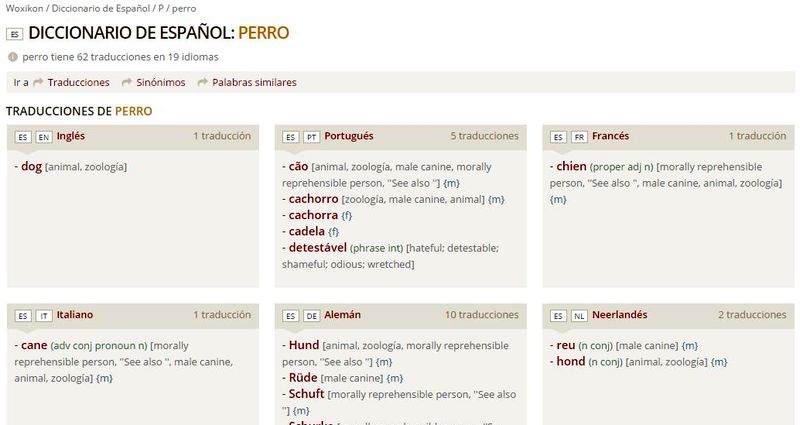Open the German word Hund

click(304, 345)
